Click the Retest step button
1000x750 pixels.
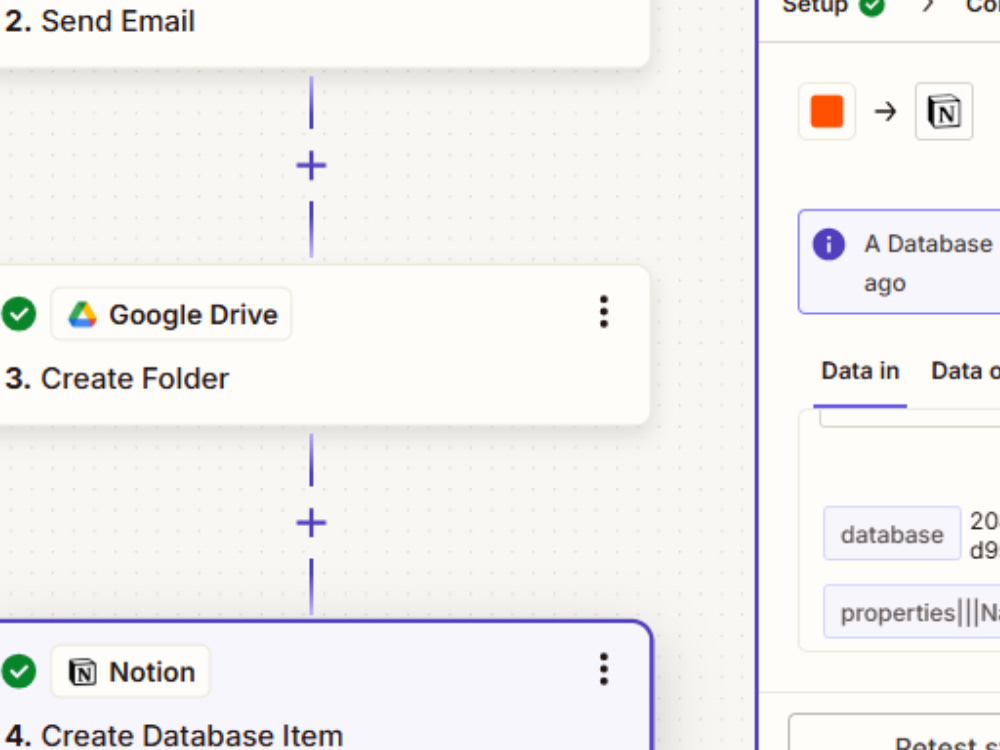tap(894, 732)
